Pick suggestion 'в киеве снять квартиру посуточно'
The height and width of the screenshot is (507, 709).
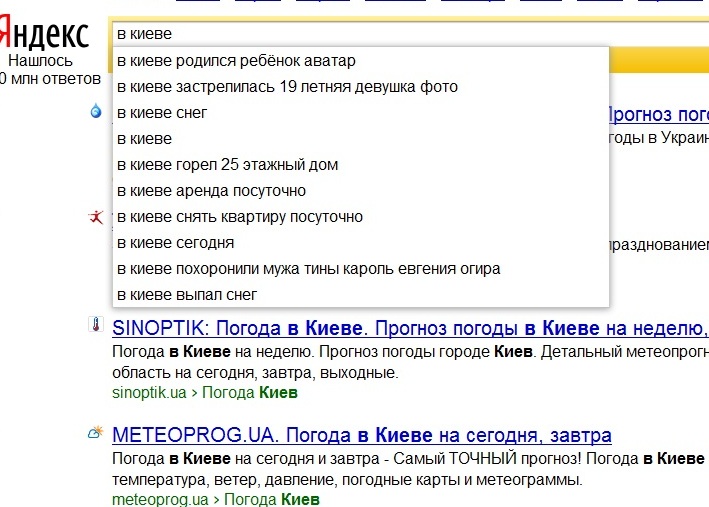[361, 217]
